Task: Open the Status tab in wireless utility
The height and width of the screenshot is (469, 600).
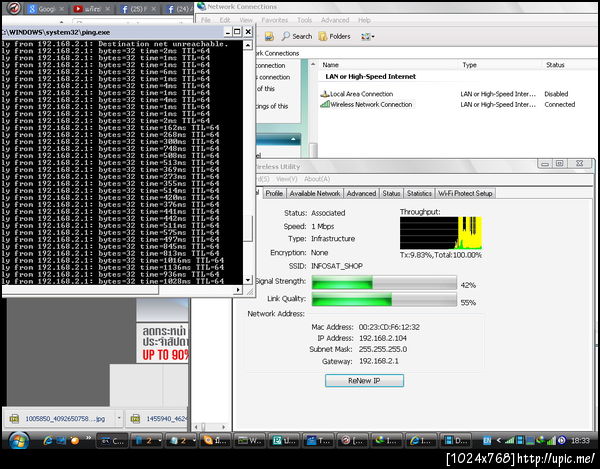Action: [391, 193]
